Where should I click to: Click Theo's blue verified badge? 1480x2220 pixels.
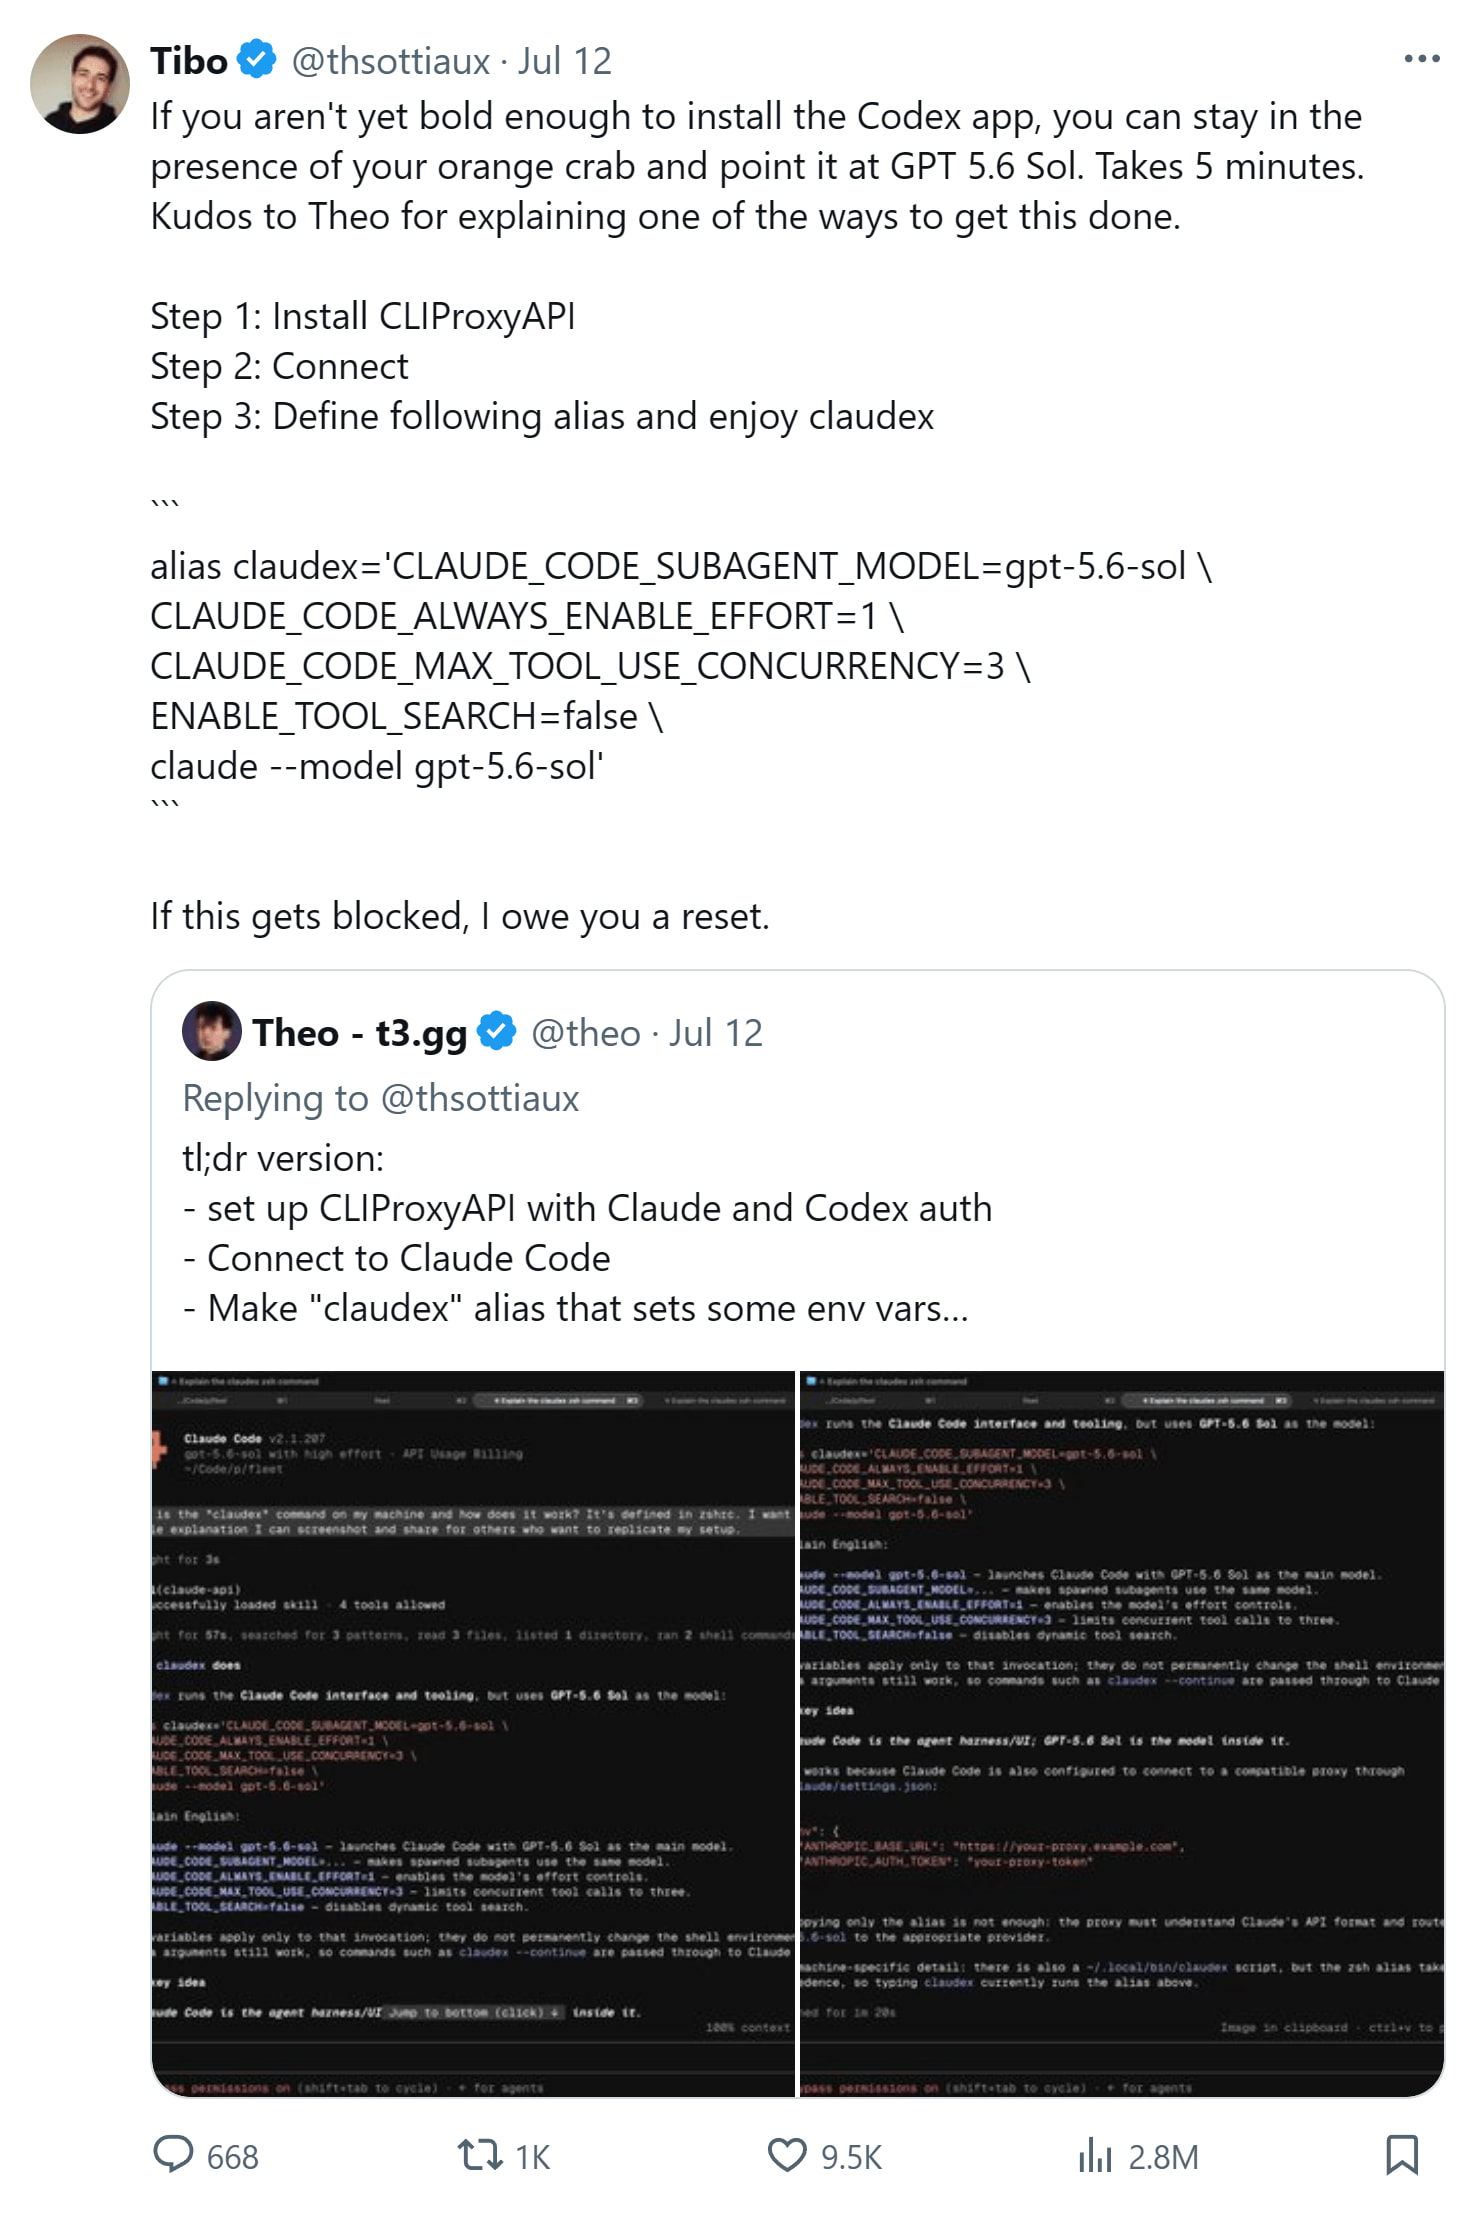tap(497, 1032)
